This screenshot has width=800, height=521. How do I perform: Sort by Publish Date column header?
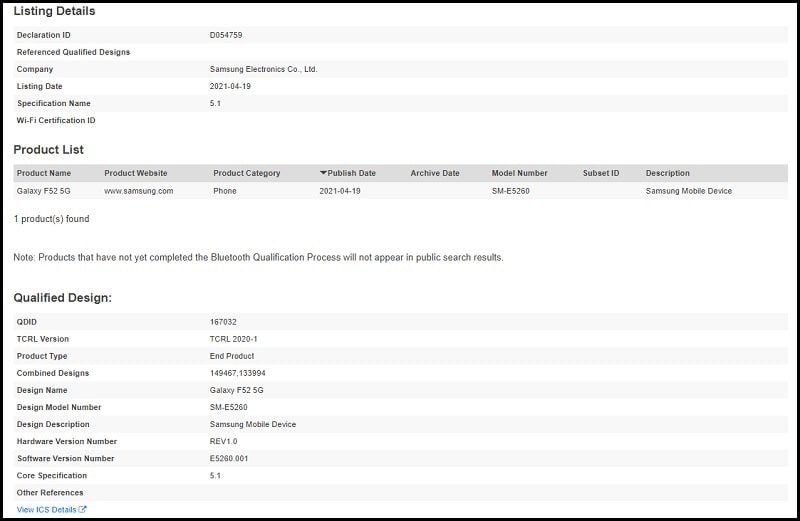(x=352, y=173)
